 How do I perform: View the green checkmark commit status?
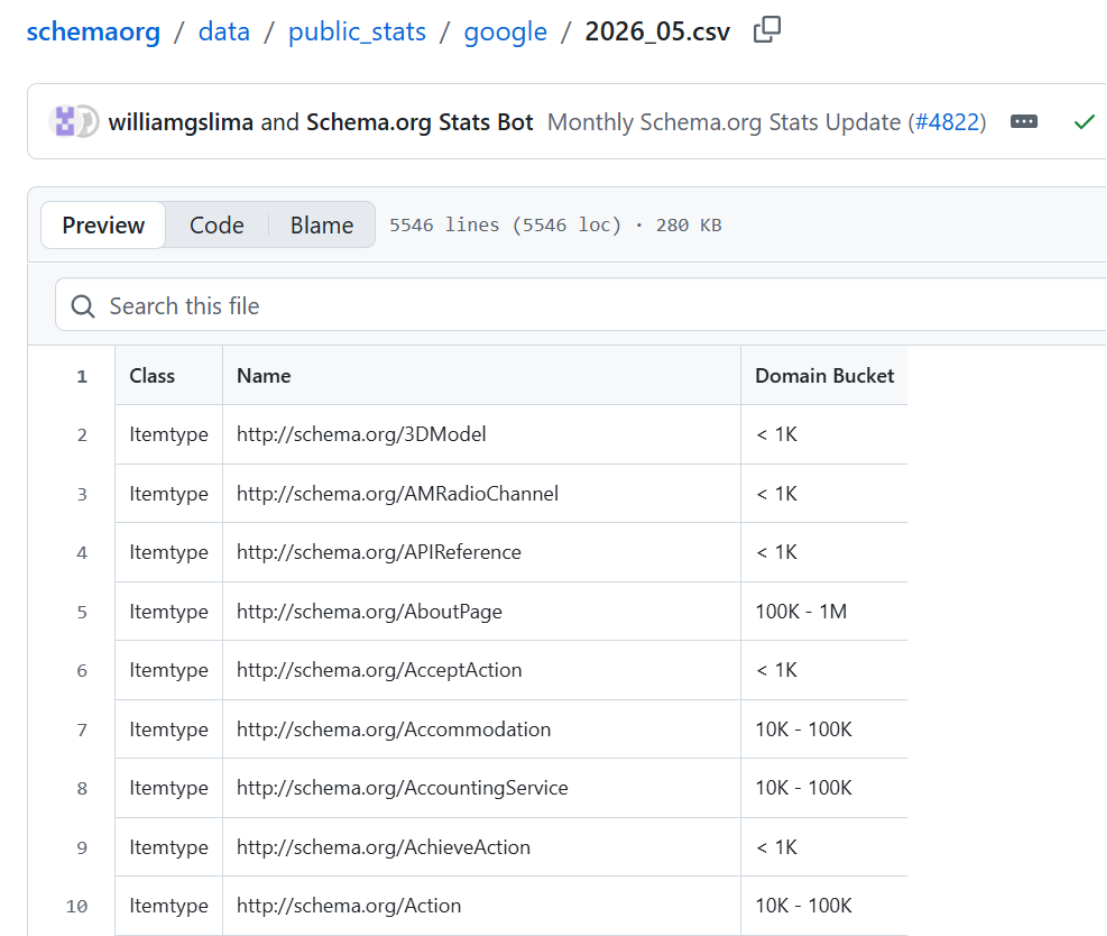(1084, 122)
